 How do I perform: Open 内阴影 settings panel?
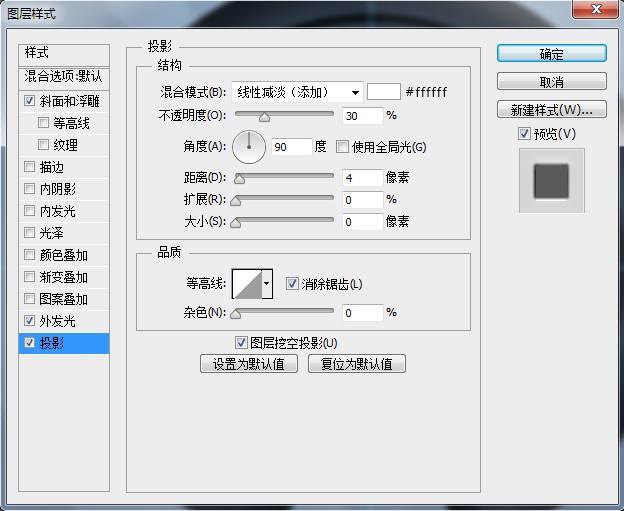pos(57,189)
